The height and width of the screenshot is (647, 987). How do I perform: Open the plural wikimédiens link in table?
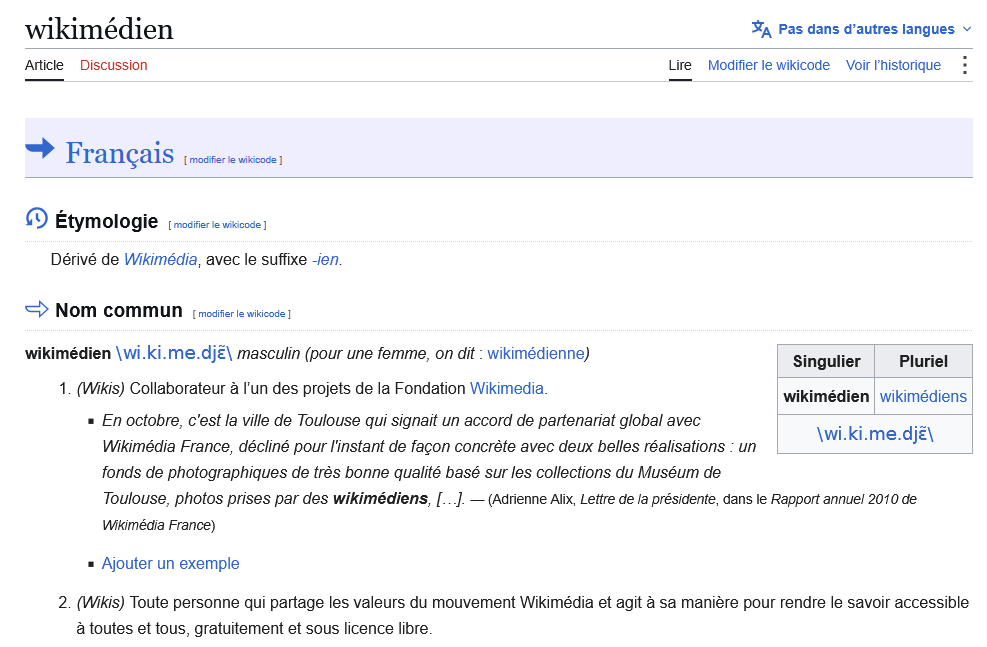[x=923, y=397]
